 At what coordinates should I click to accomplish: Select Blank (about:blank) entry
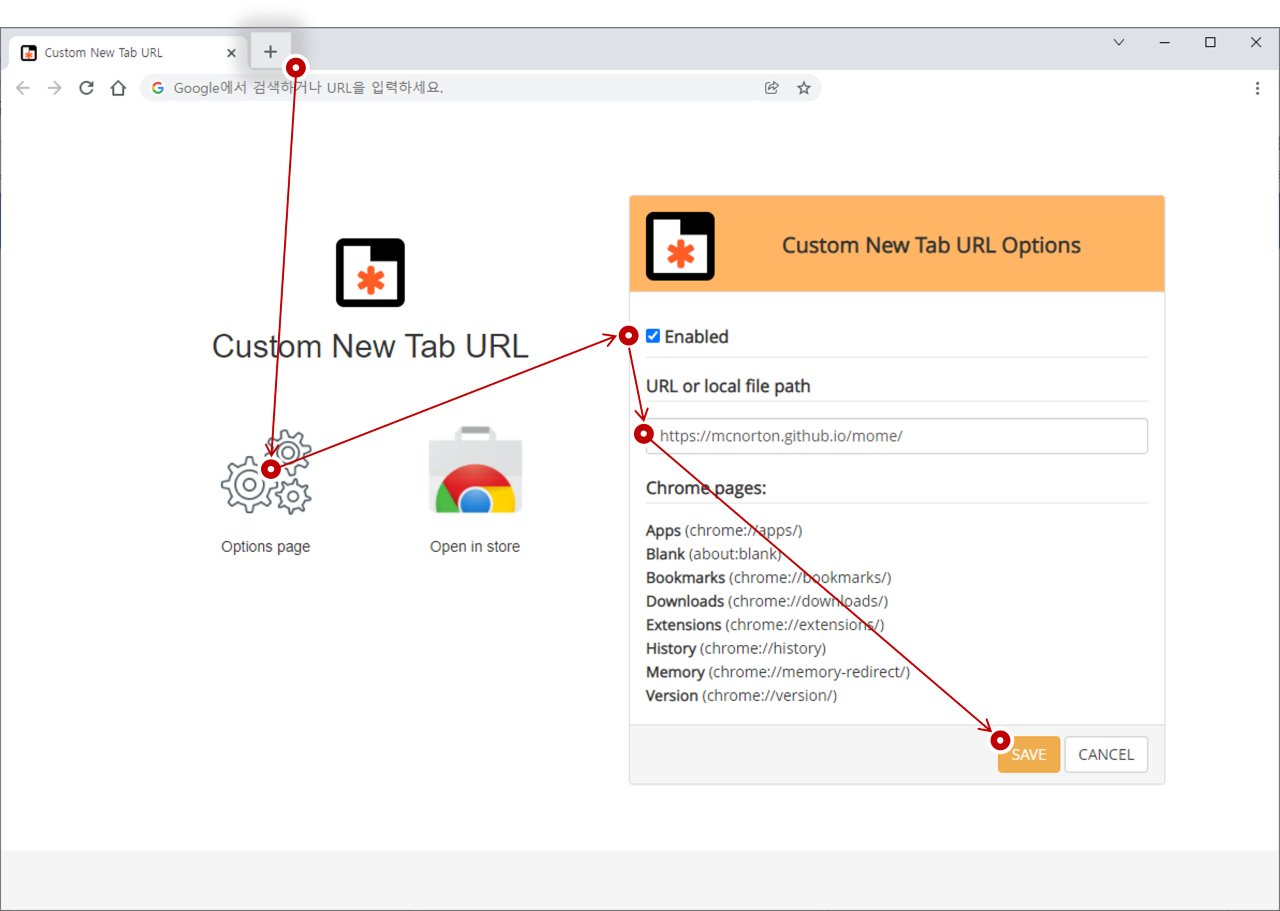pos(713,554)
